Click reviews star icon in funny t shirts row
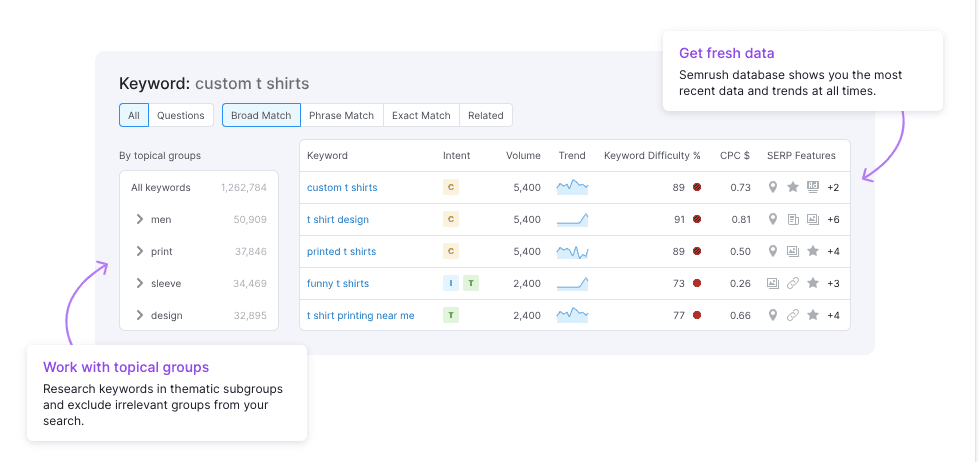This screenshot has height=462, width=978. (813, 283)
